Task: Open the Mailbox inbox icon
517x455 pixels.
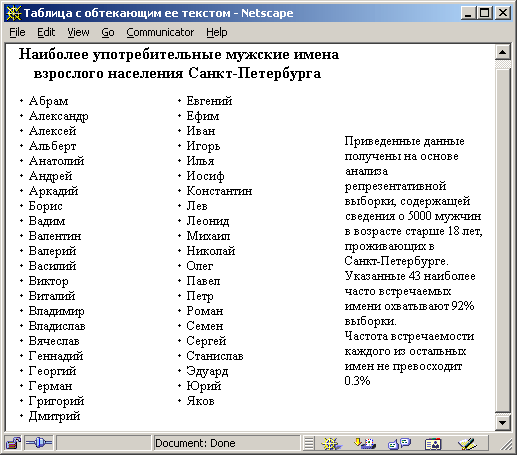Action: tap(365, 443)
